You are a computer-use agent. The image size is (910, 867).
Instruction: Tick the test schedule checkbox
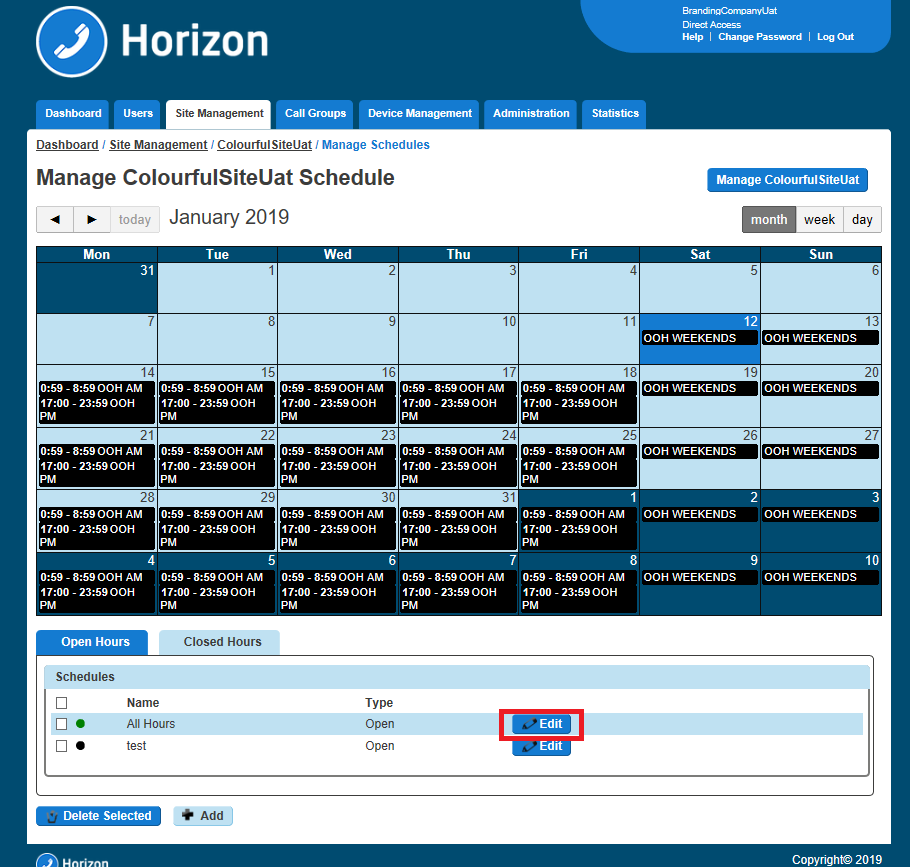click(x=62, y=746)
